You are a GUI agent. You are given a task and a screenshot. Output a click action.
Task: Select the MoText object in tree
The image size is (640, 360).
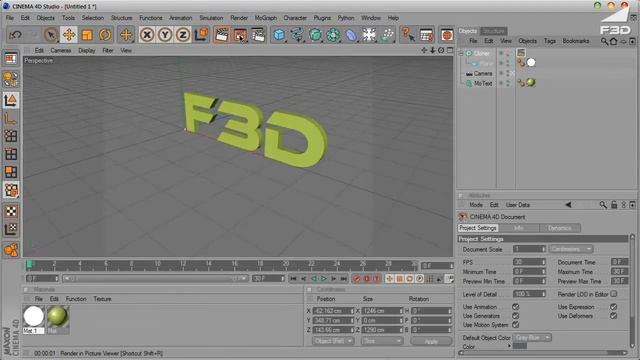[483, 83]
